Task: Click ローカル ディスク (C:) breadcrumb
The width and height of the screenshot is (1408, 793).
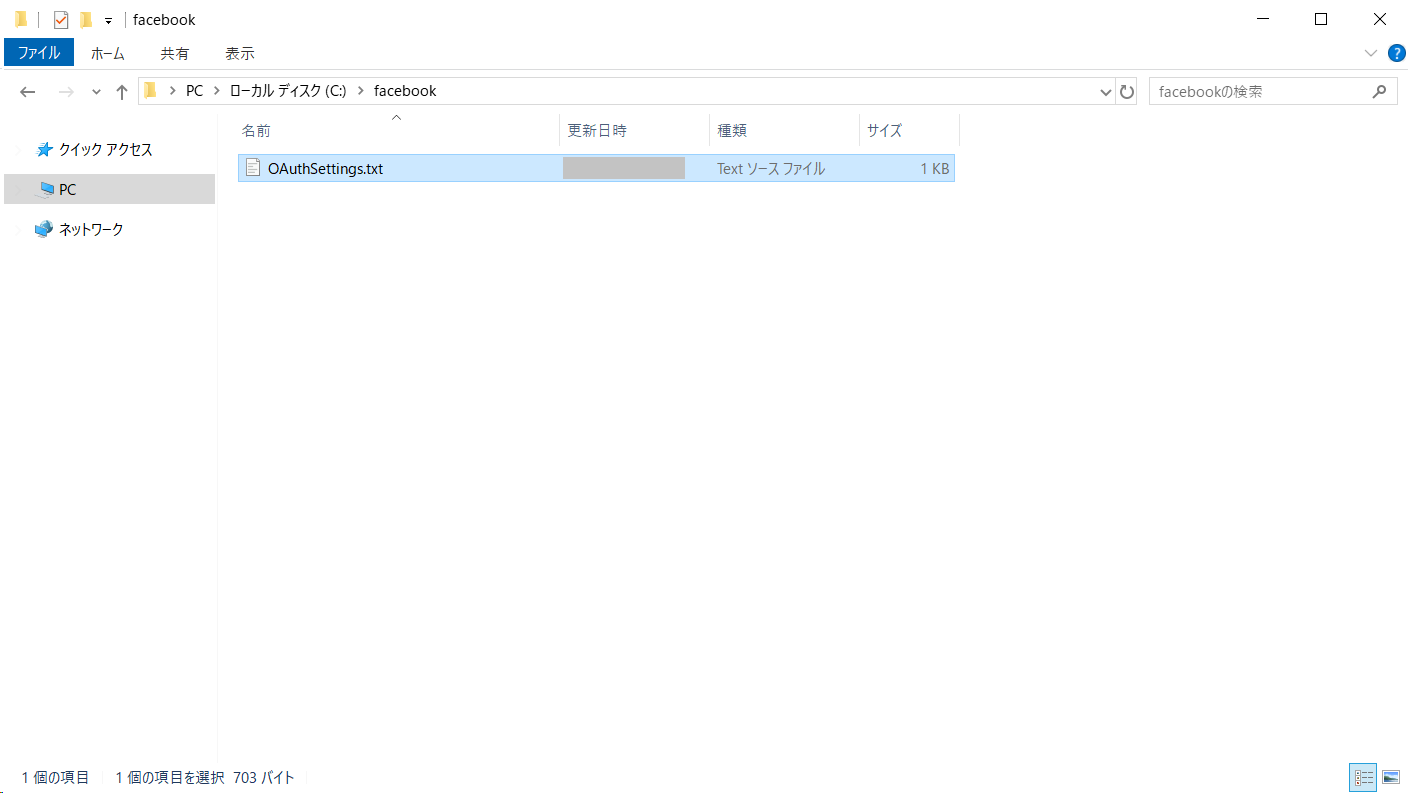Action: (x=288, y=91)
